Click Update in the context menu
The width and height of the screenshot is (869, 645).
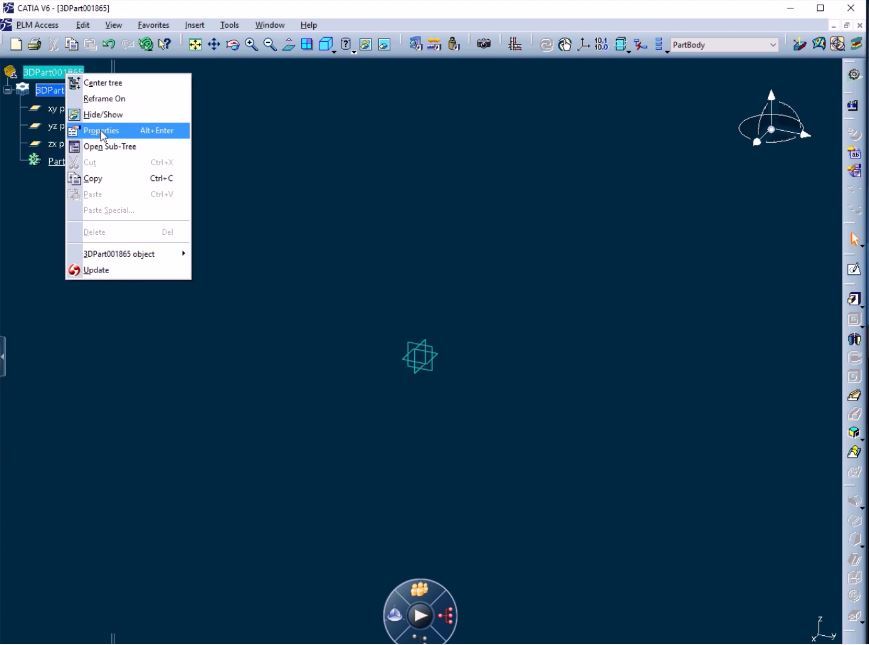click(96, 270)
